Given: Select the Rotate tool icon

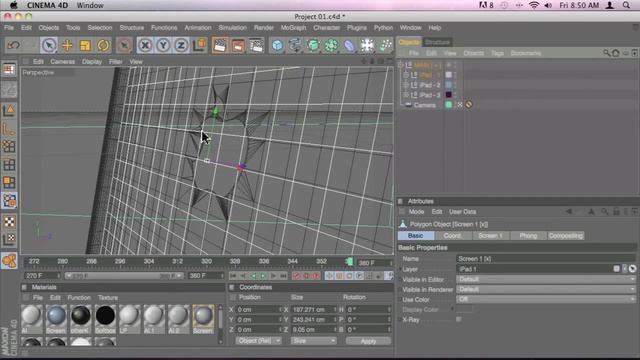Looking at the screenshot, I should click(103, 45).
